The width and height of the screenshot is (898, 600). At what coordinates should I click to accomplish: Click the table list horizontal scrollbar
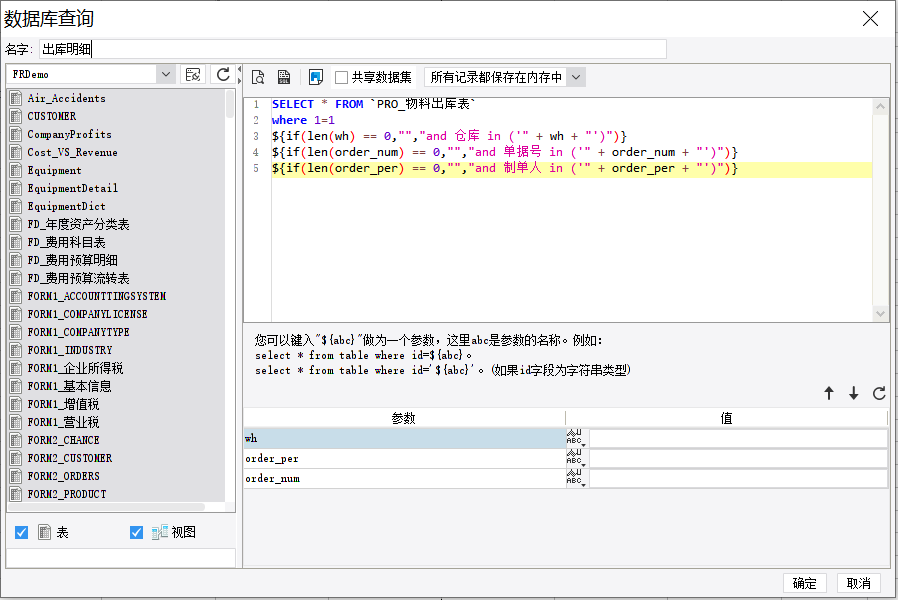(x=108, y=507)
